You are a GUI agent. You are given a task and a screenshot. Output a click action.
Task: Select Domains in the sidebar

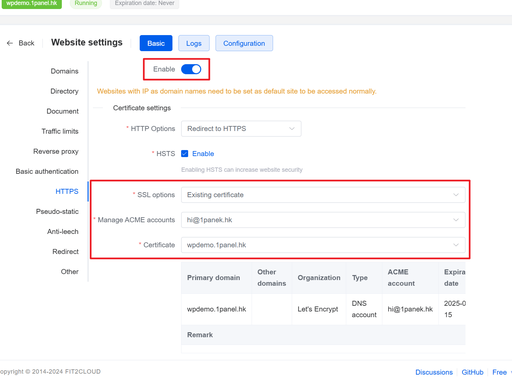[64, 71]
